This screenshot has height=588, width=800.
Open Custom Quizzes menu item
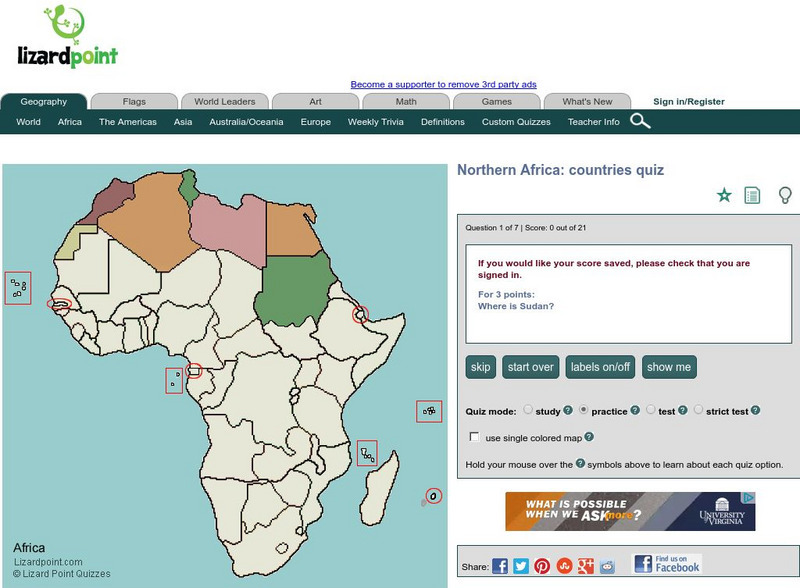pos(516,122)
